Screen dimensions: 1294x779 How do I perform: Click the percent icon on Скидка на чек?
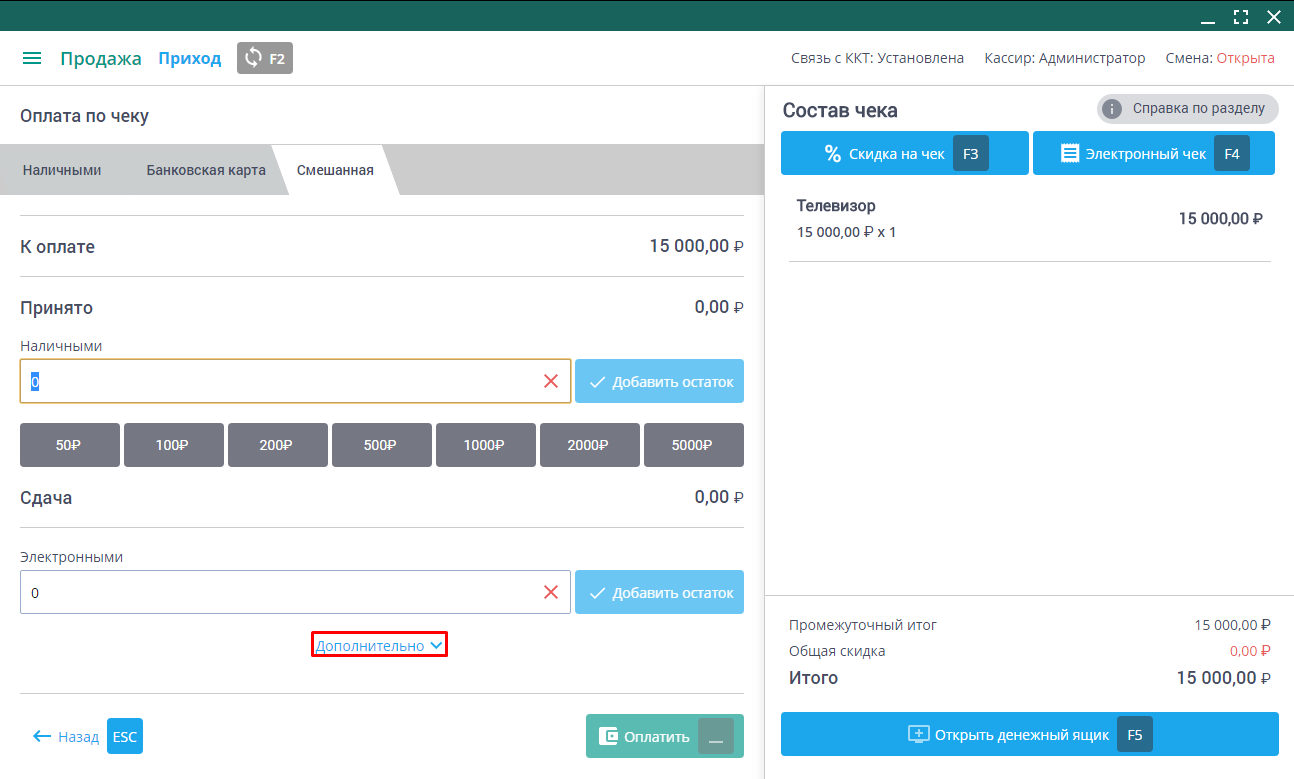832,153
